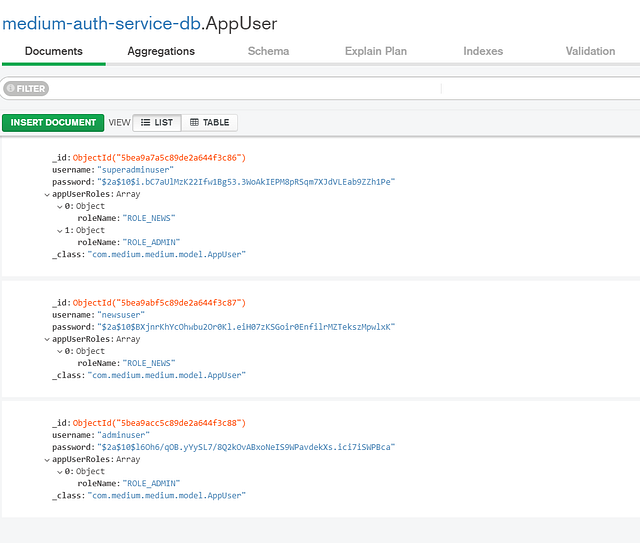
Task: Collapse 0: Object in adminuser roles
Action: pos(59,471)
